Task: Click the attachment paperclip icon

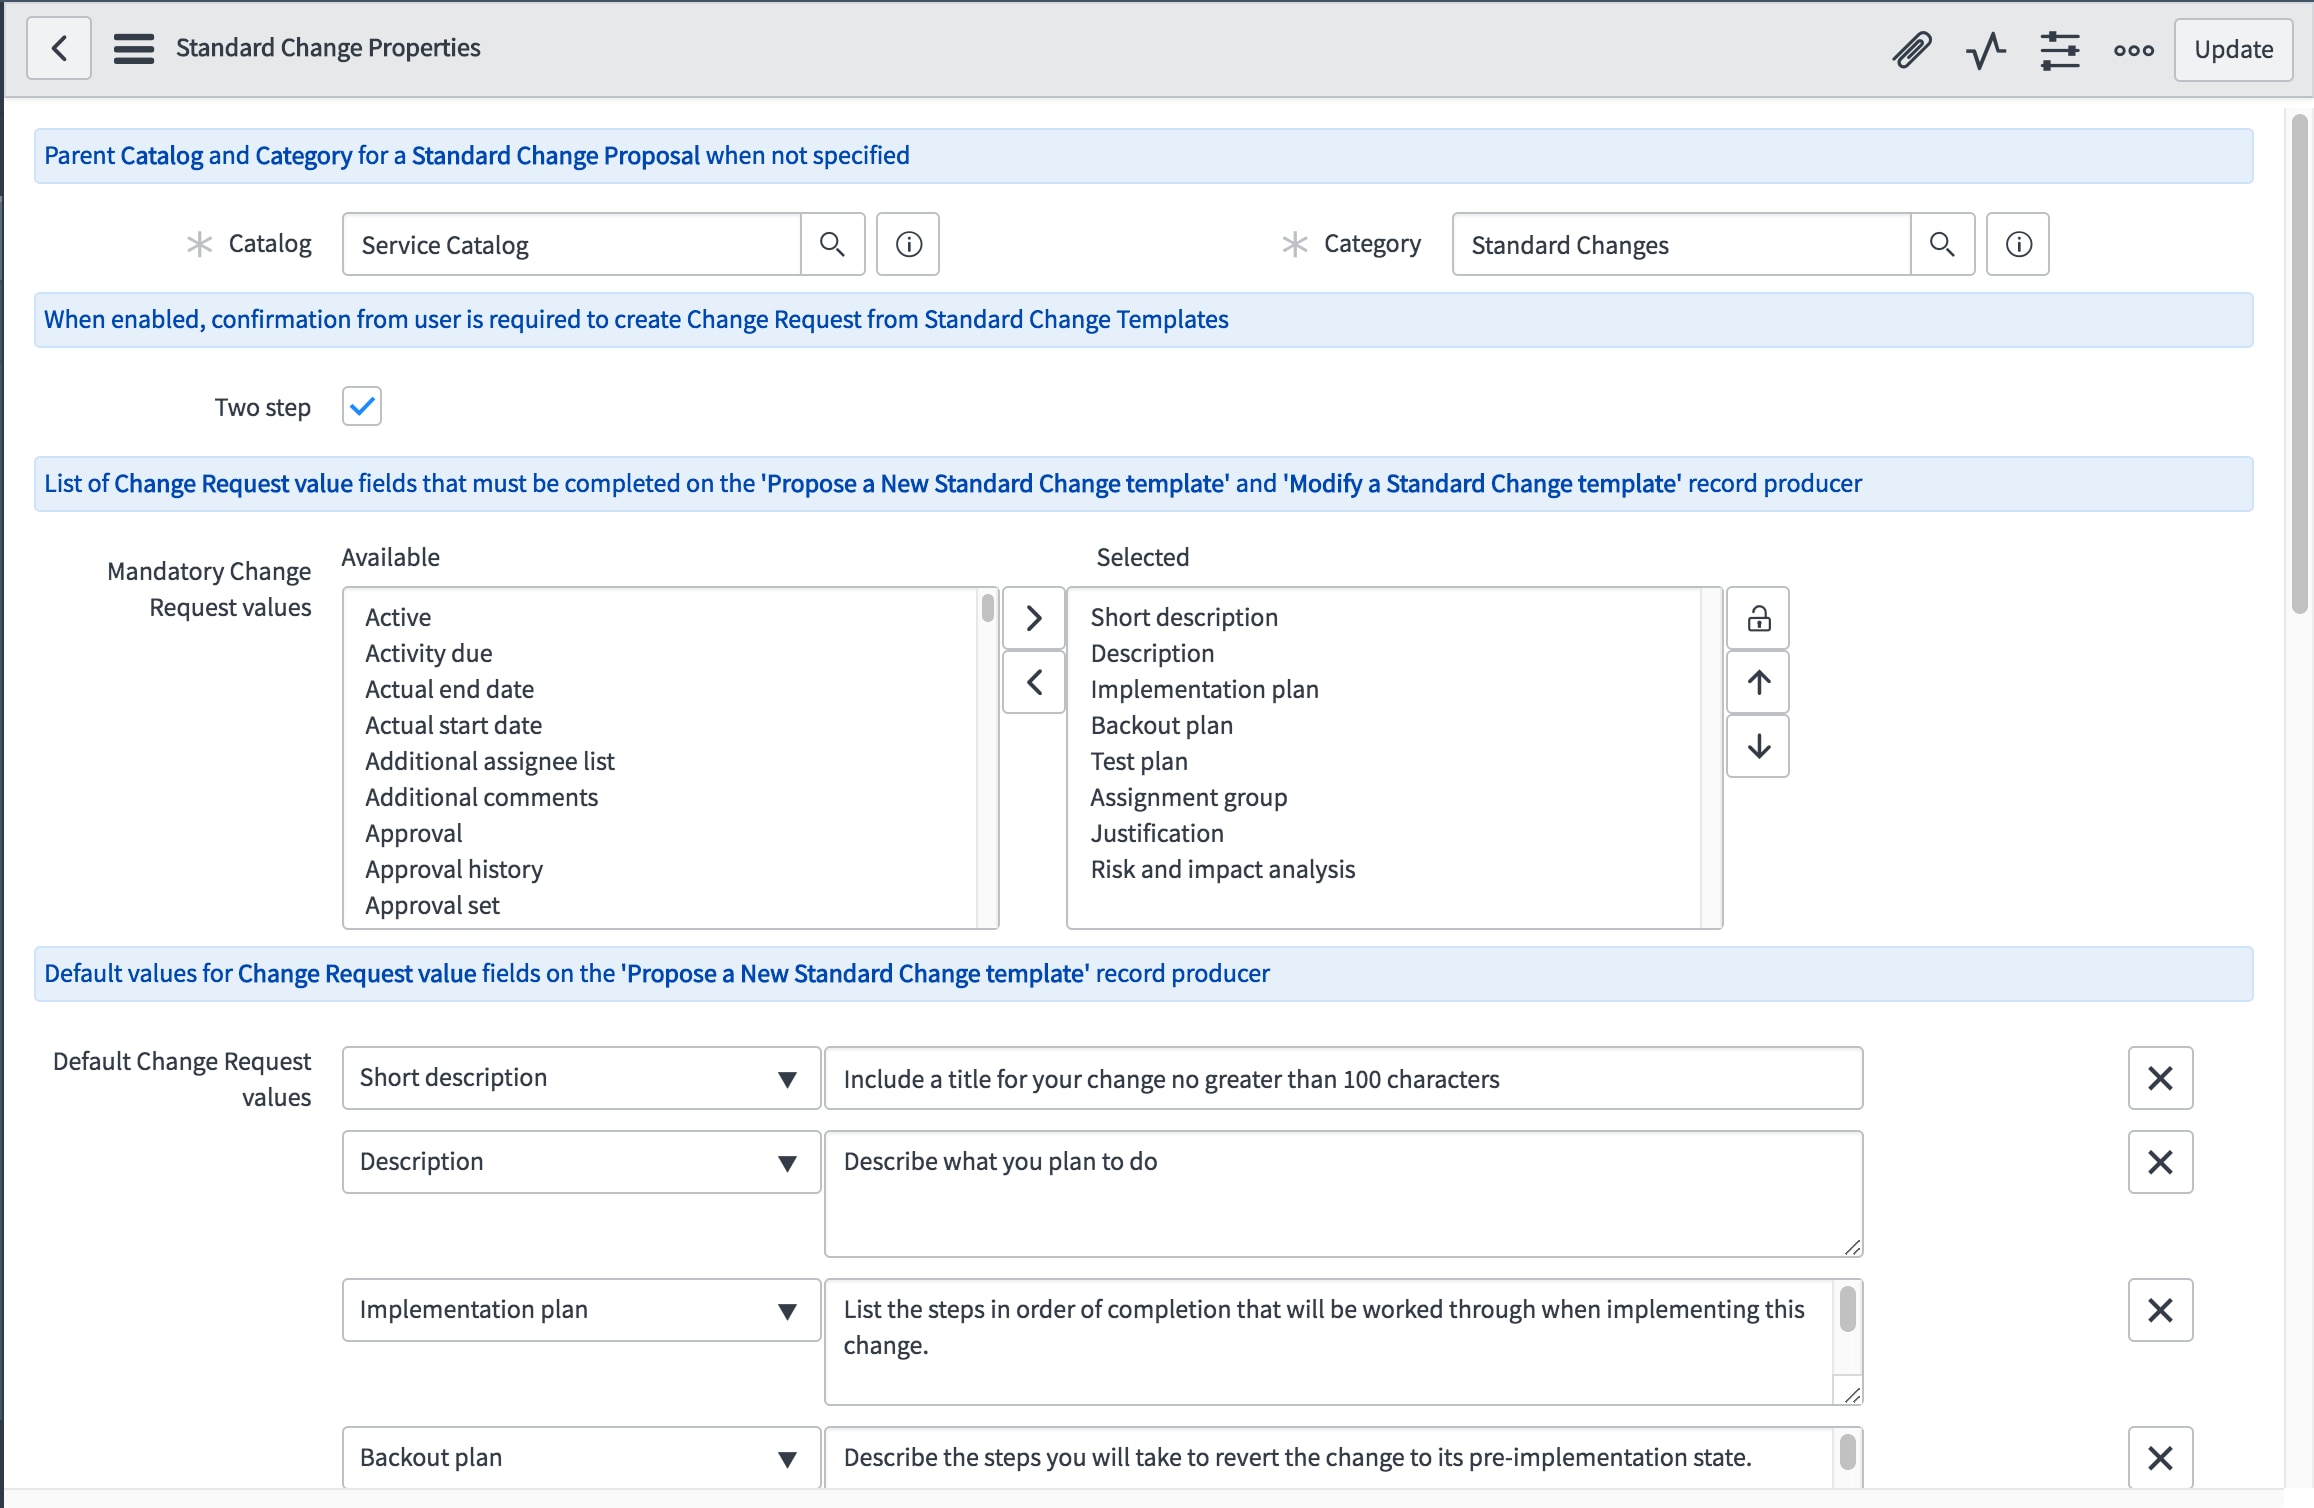Action: click(1911, 49)
